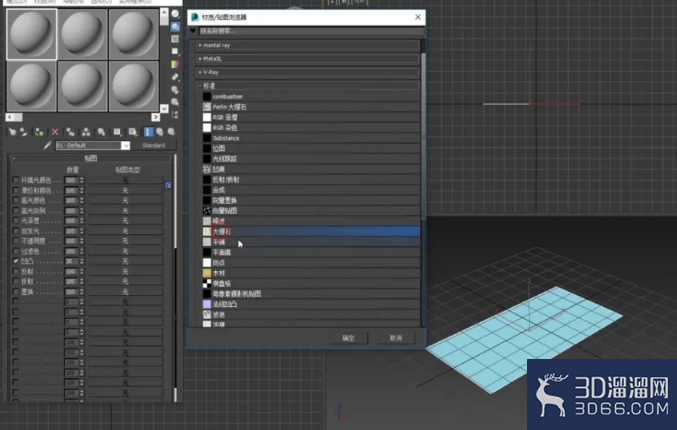Image resolution: width=677 pixels, height=430 pixels.
Task: Select the first highlighted sample sphere slot
Action: [32, 34]
